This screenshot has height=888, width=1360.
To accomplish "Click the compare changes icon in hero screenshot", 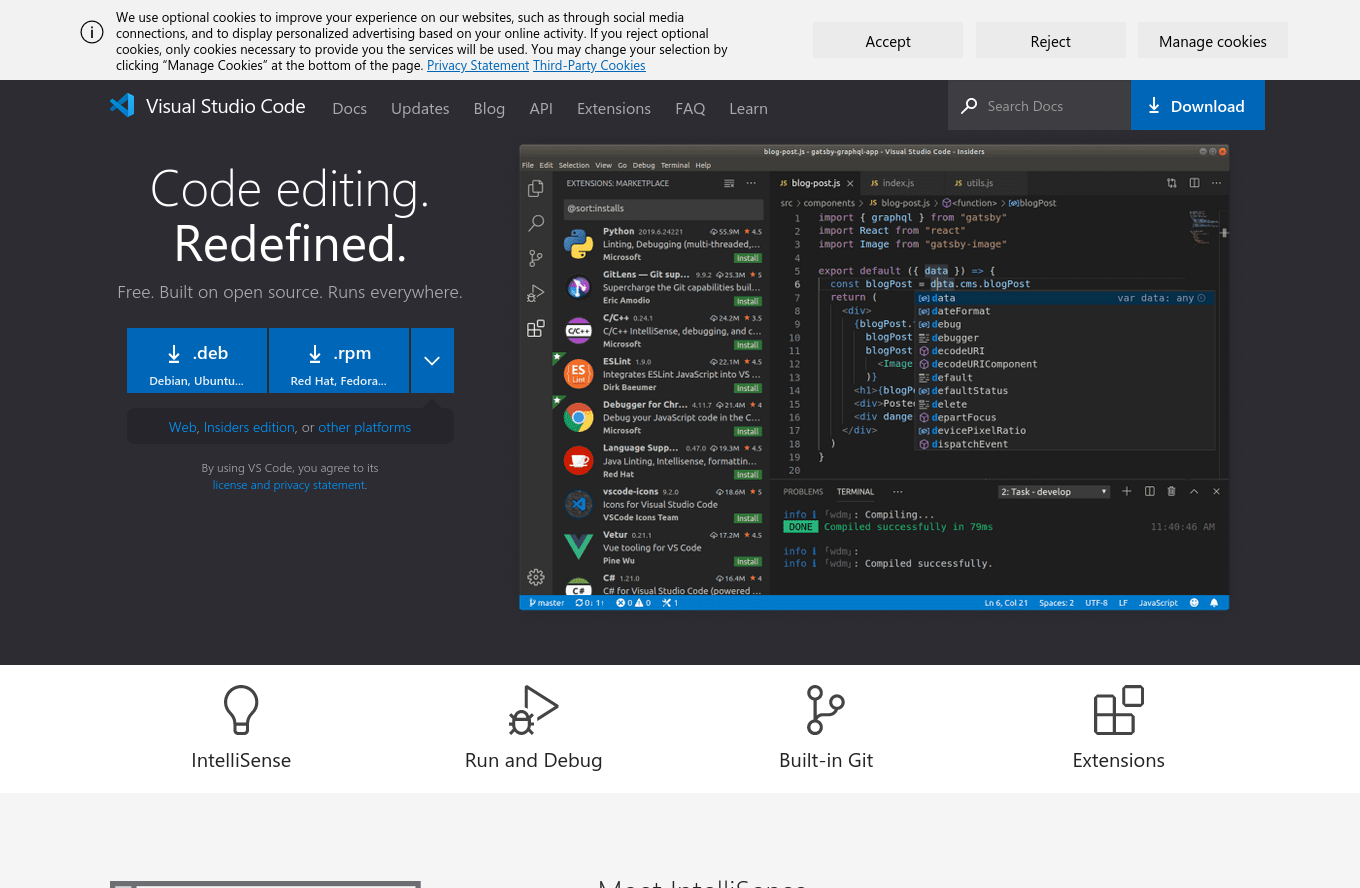I will pos(1172,183).
